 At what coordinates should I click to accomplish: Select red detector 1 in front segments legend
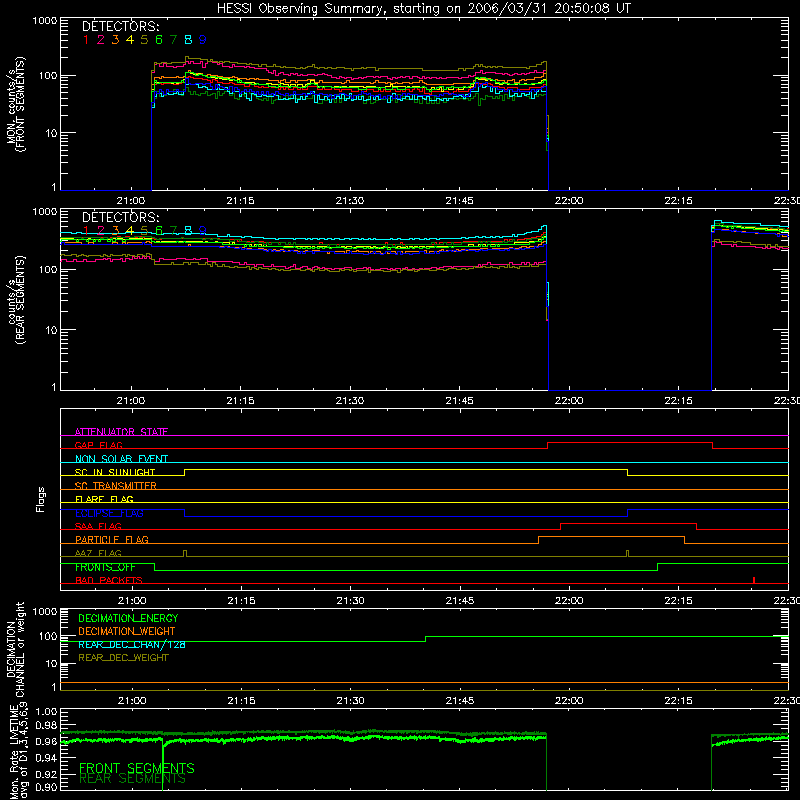click(86, 39)
